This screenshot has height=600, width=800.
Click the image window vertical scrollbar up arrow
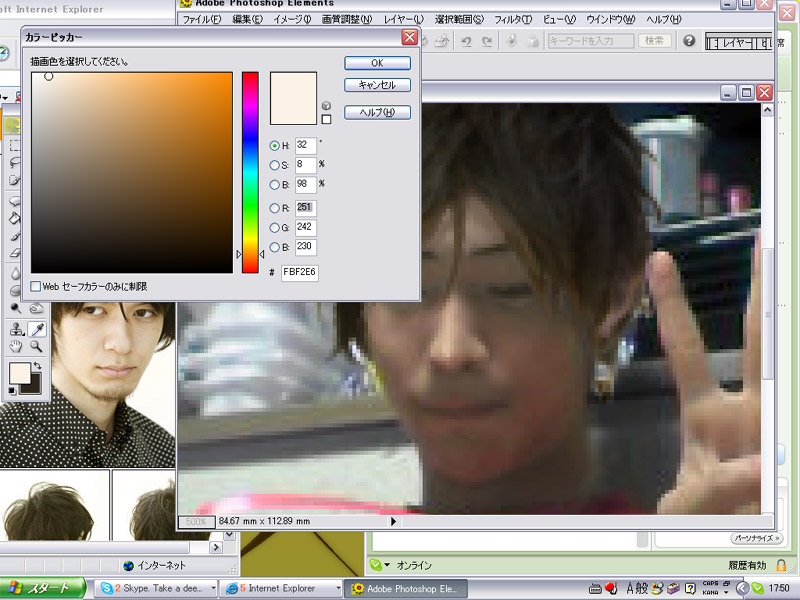click(767, 110)
